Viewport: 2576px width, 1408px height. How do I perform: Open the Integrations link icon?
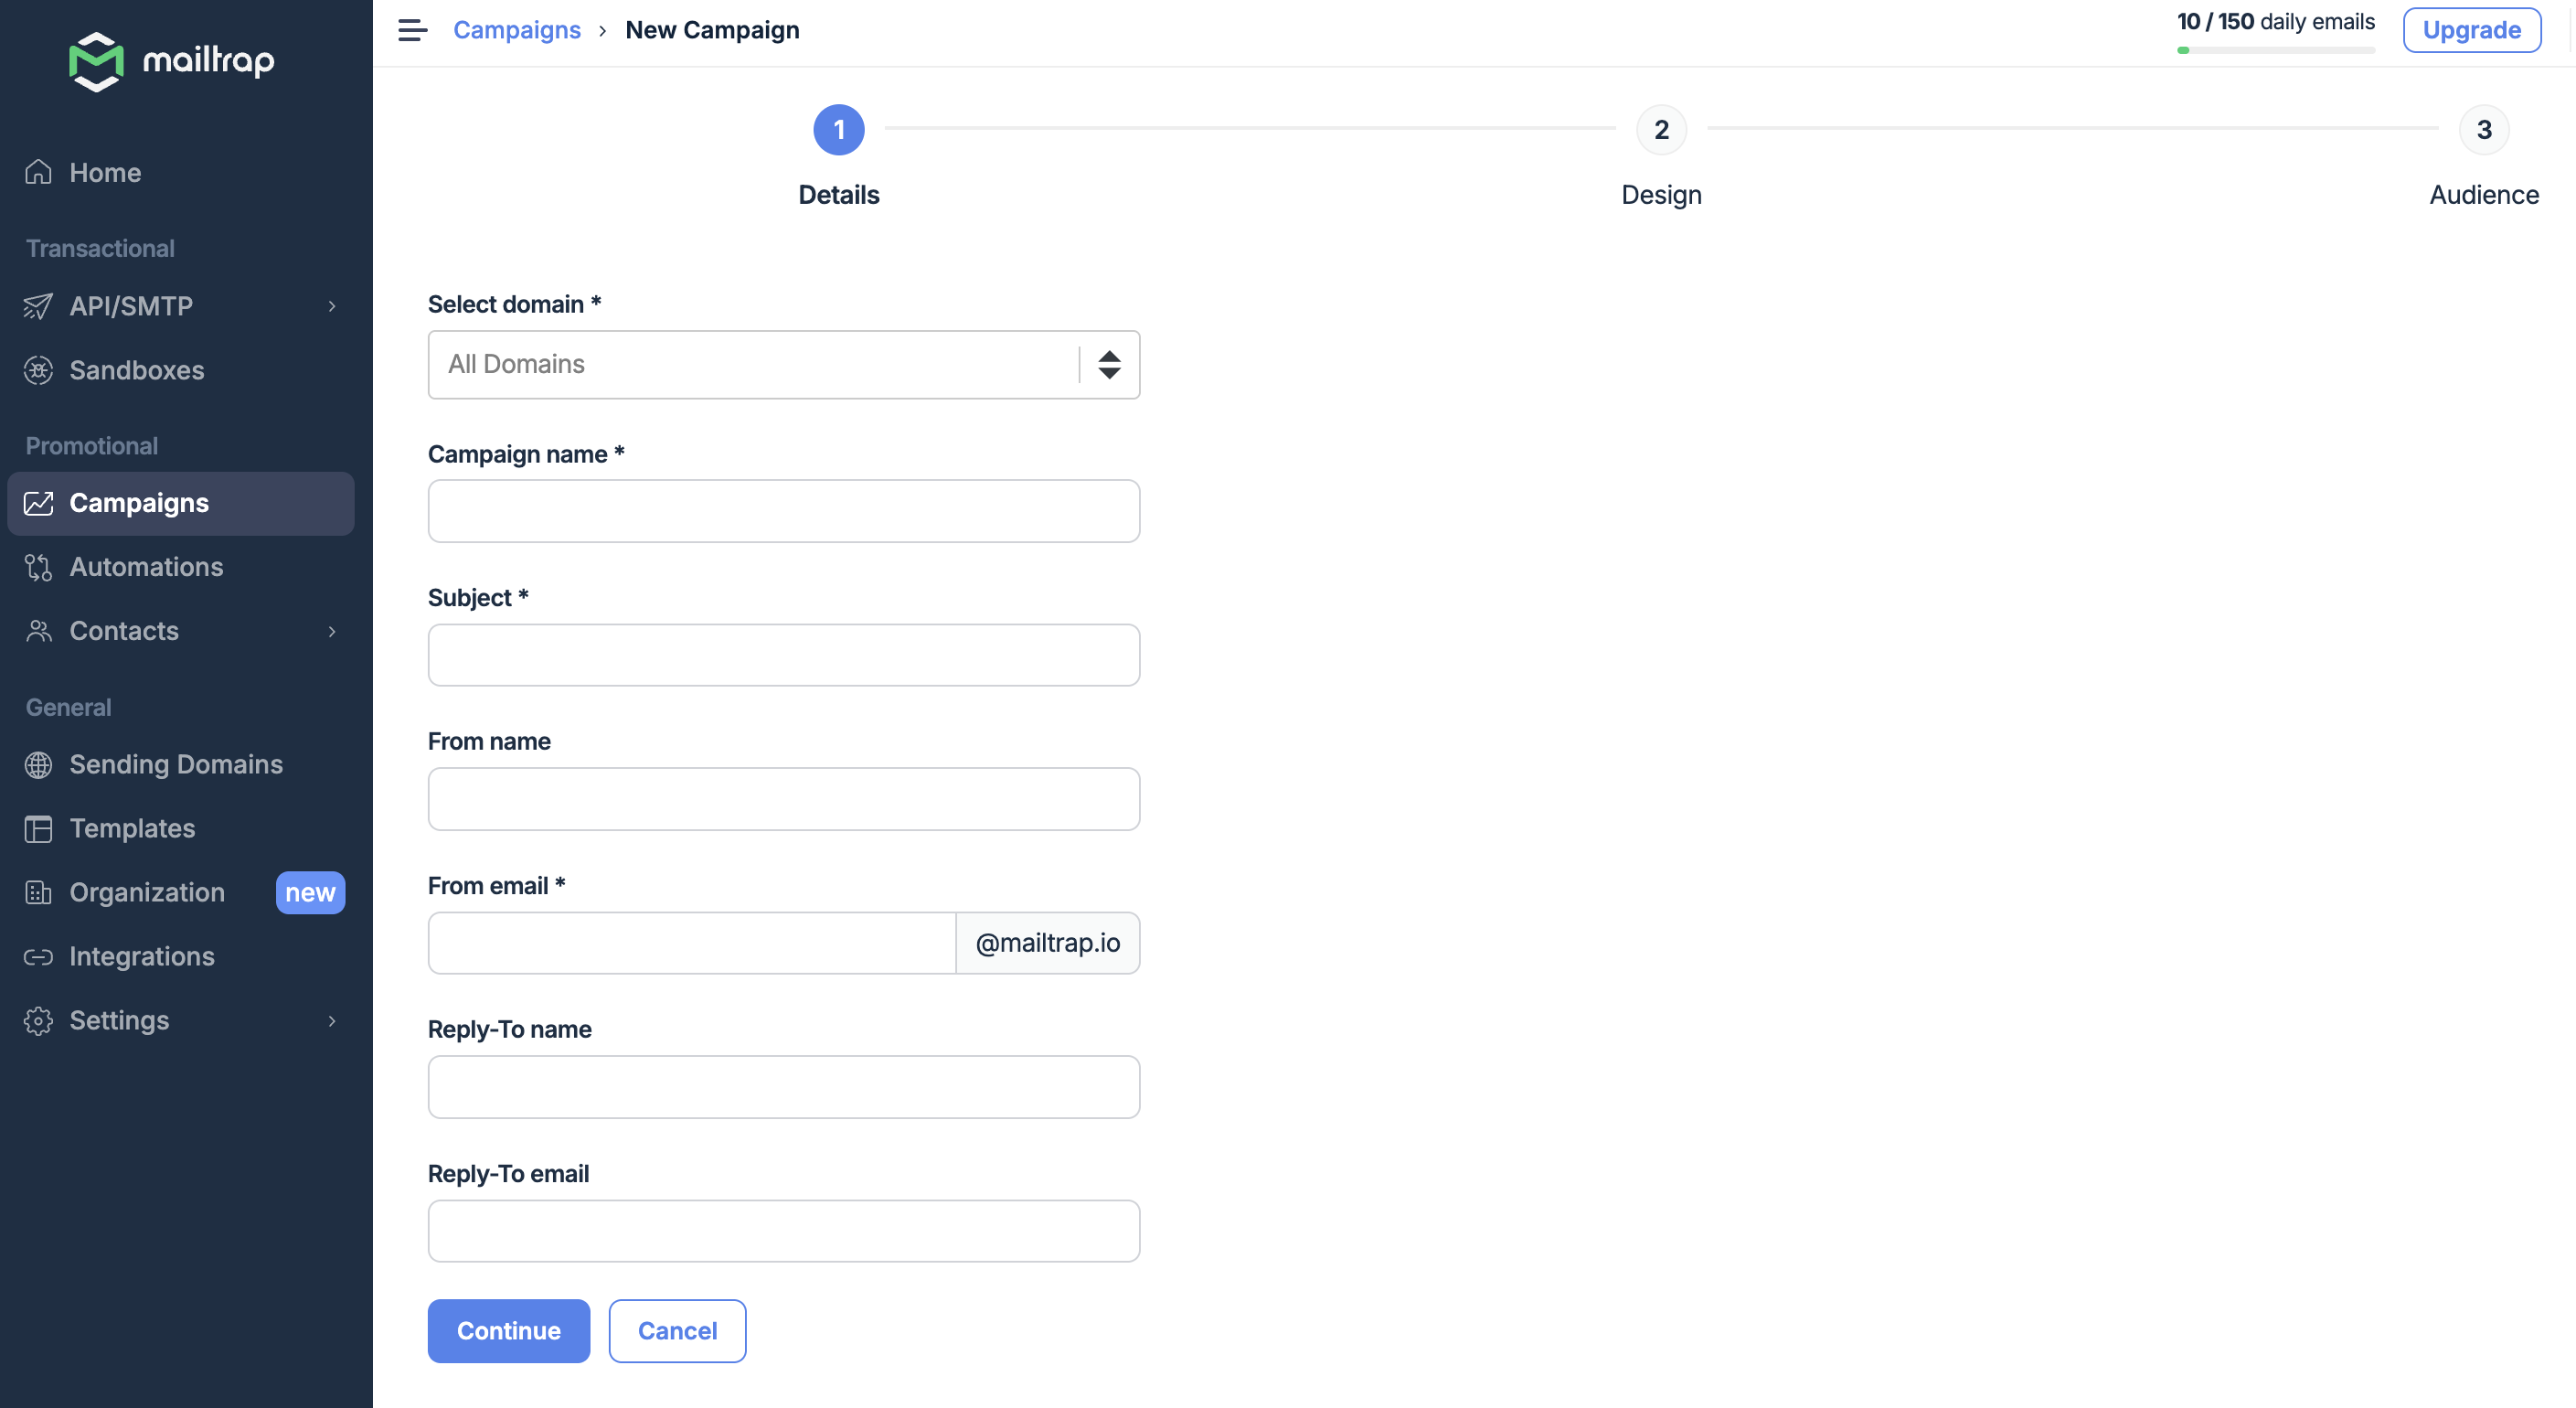coord(38,957)
